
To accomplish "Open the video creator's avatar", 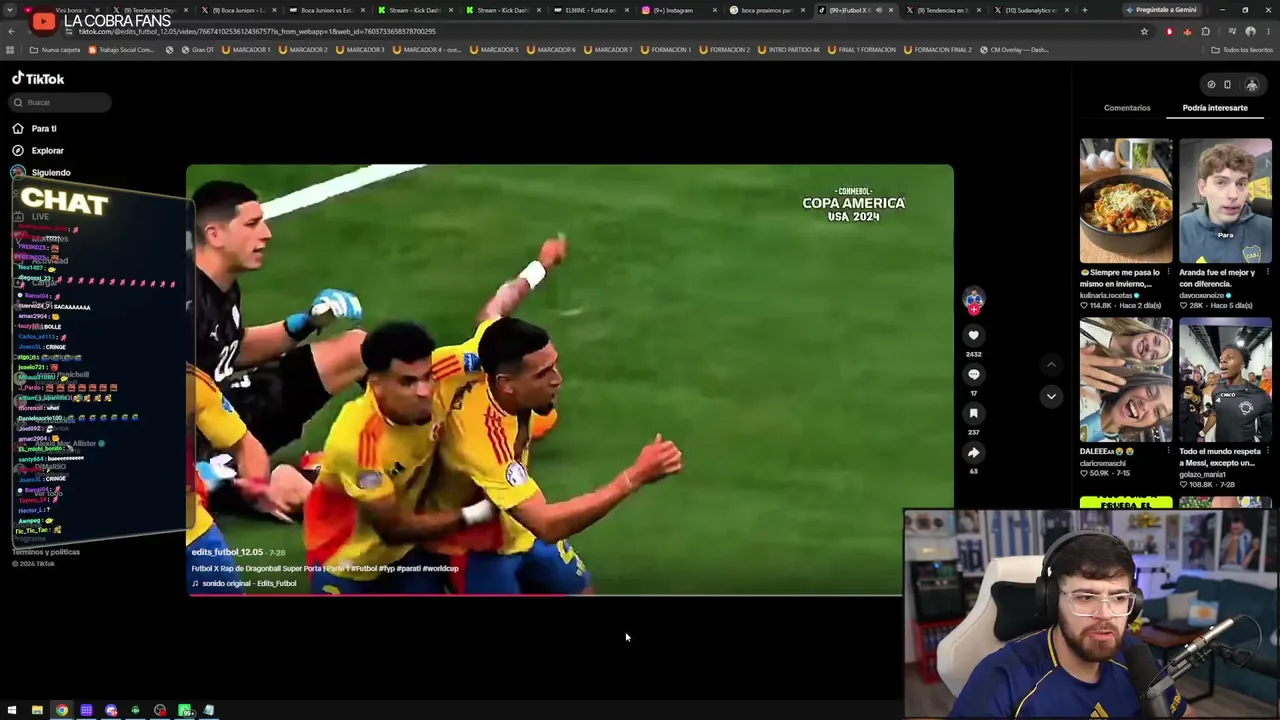I will pyautogui.click(x=973, y=298).
